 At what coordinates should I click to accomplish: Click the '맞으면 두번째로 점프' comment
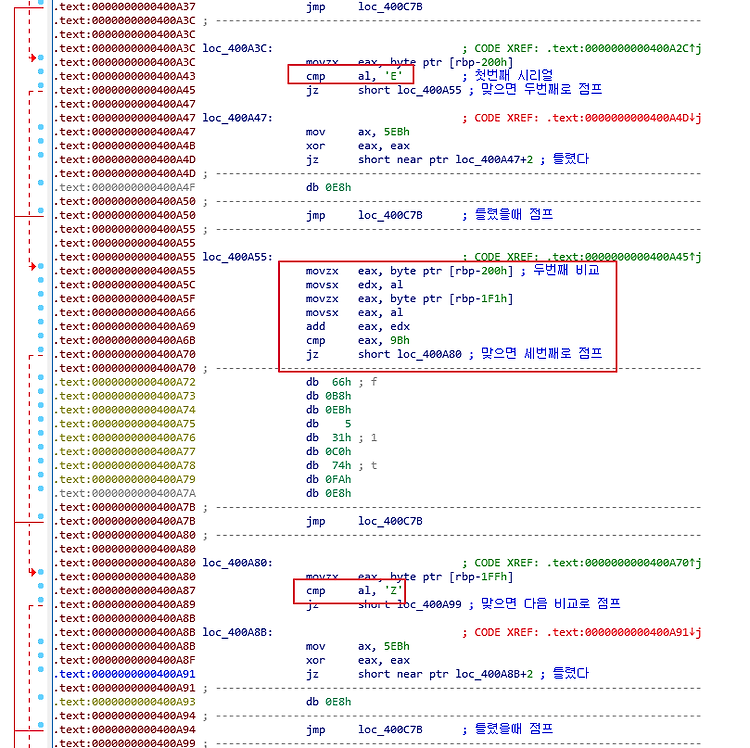coord(541,89)
